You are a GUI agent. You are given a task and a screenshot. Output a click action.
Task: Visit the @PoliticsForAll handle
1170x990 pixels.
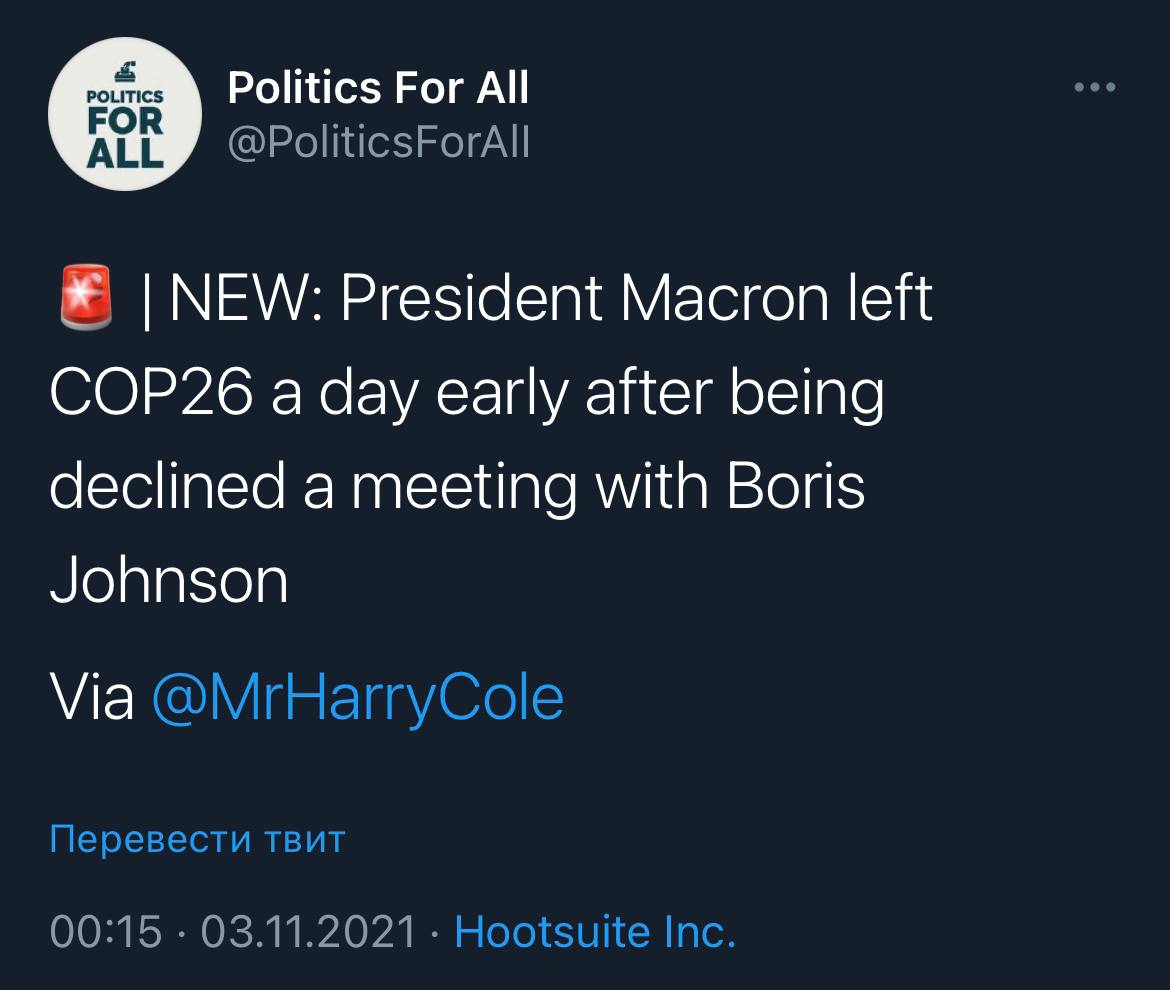[379, 143]
